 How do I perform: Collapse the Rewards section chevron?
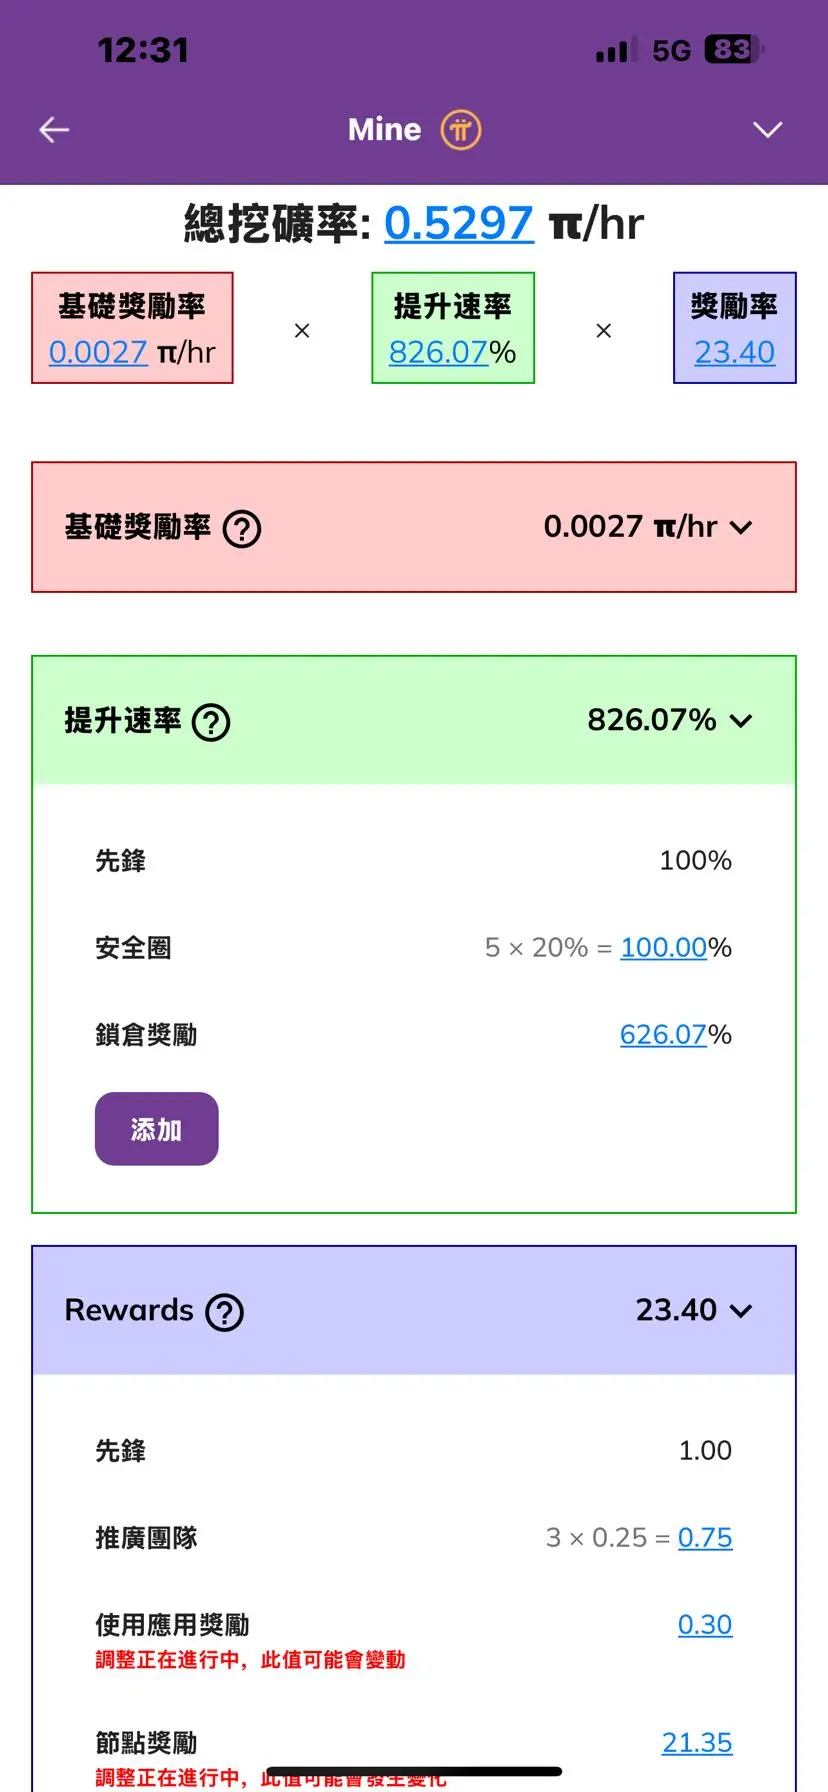pos(741,1310)
